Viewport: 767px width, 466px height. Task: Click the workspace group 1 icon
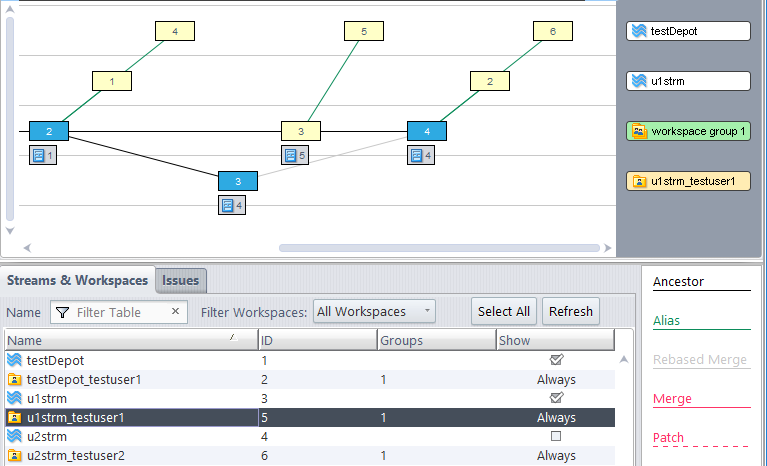(x=638, y=131)
